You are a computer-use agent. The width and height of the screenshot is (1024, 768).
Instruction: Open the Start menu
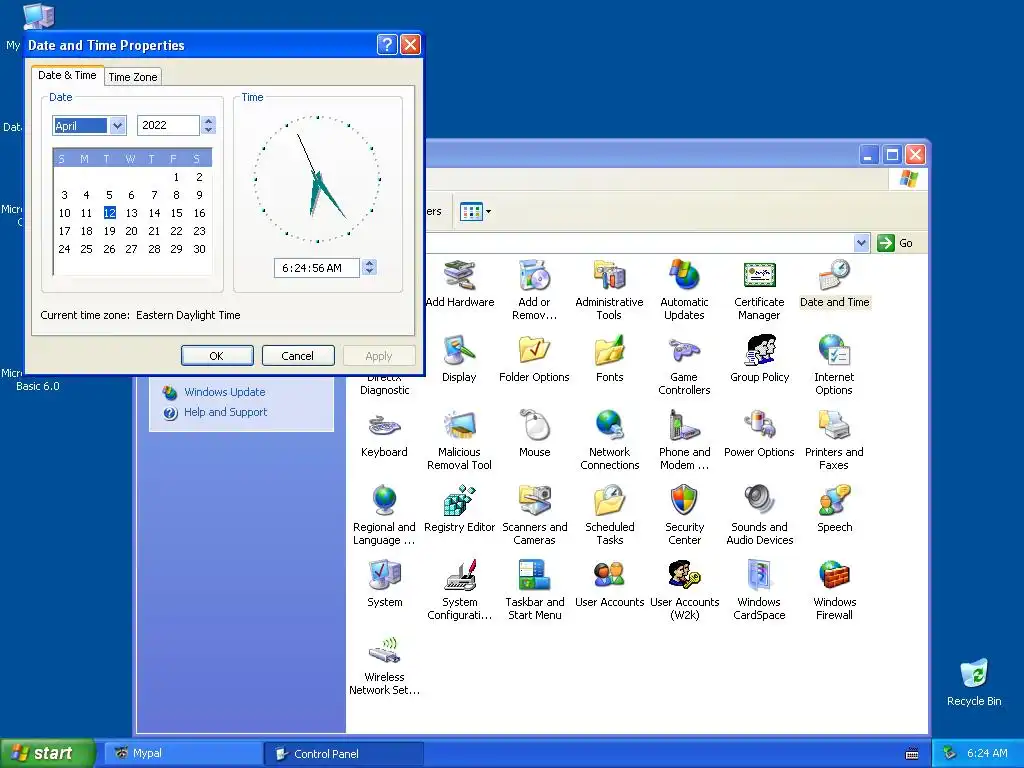tap(46, 753)
